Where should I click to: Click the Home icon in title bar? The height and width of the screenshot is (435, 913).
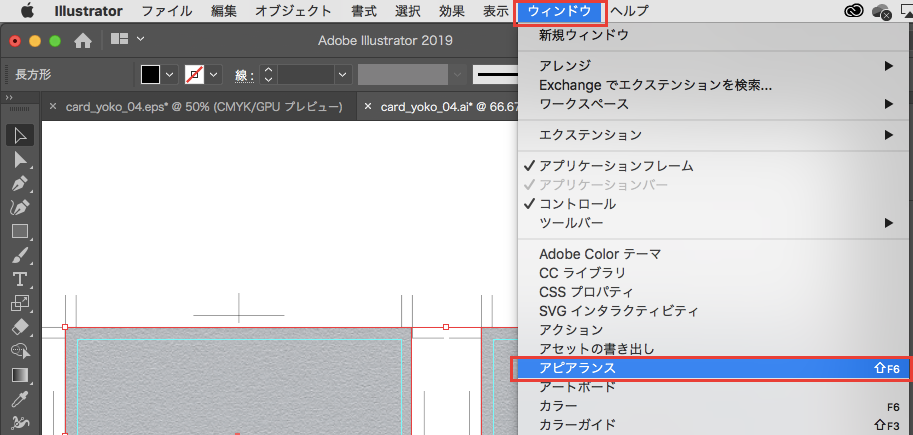pos(83,40)
